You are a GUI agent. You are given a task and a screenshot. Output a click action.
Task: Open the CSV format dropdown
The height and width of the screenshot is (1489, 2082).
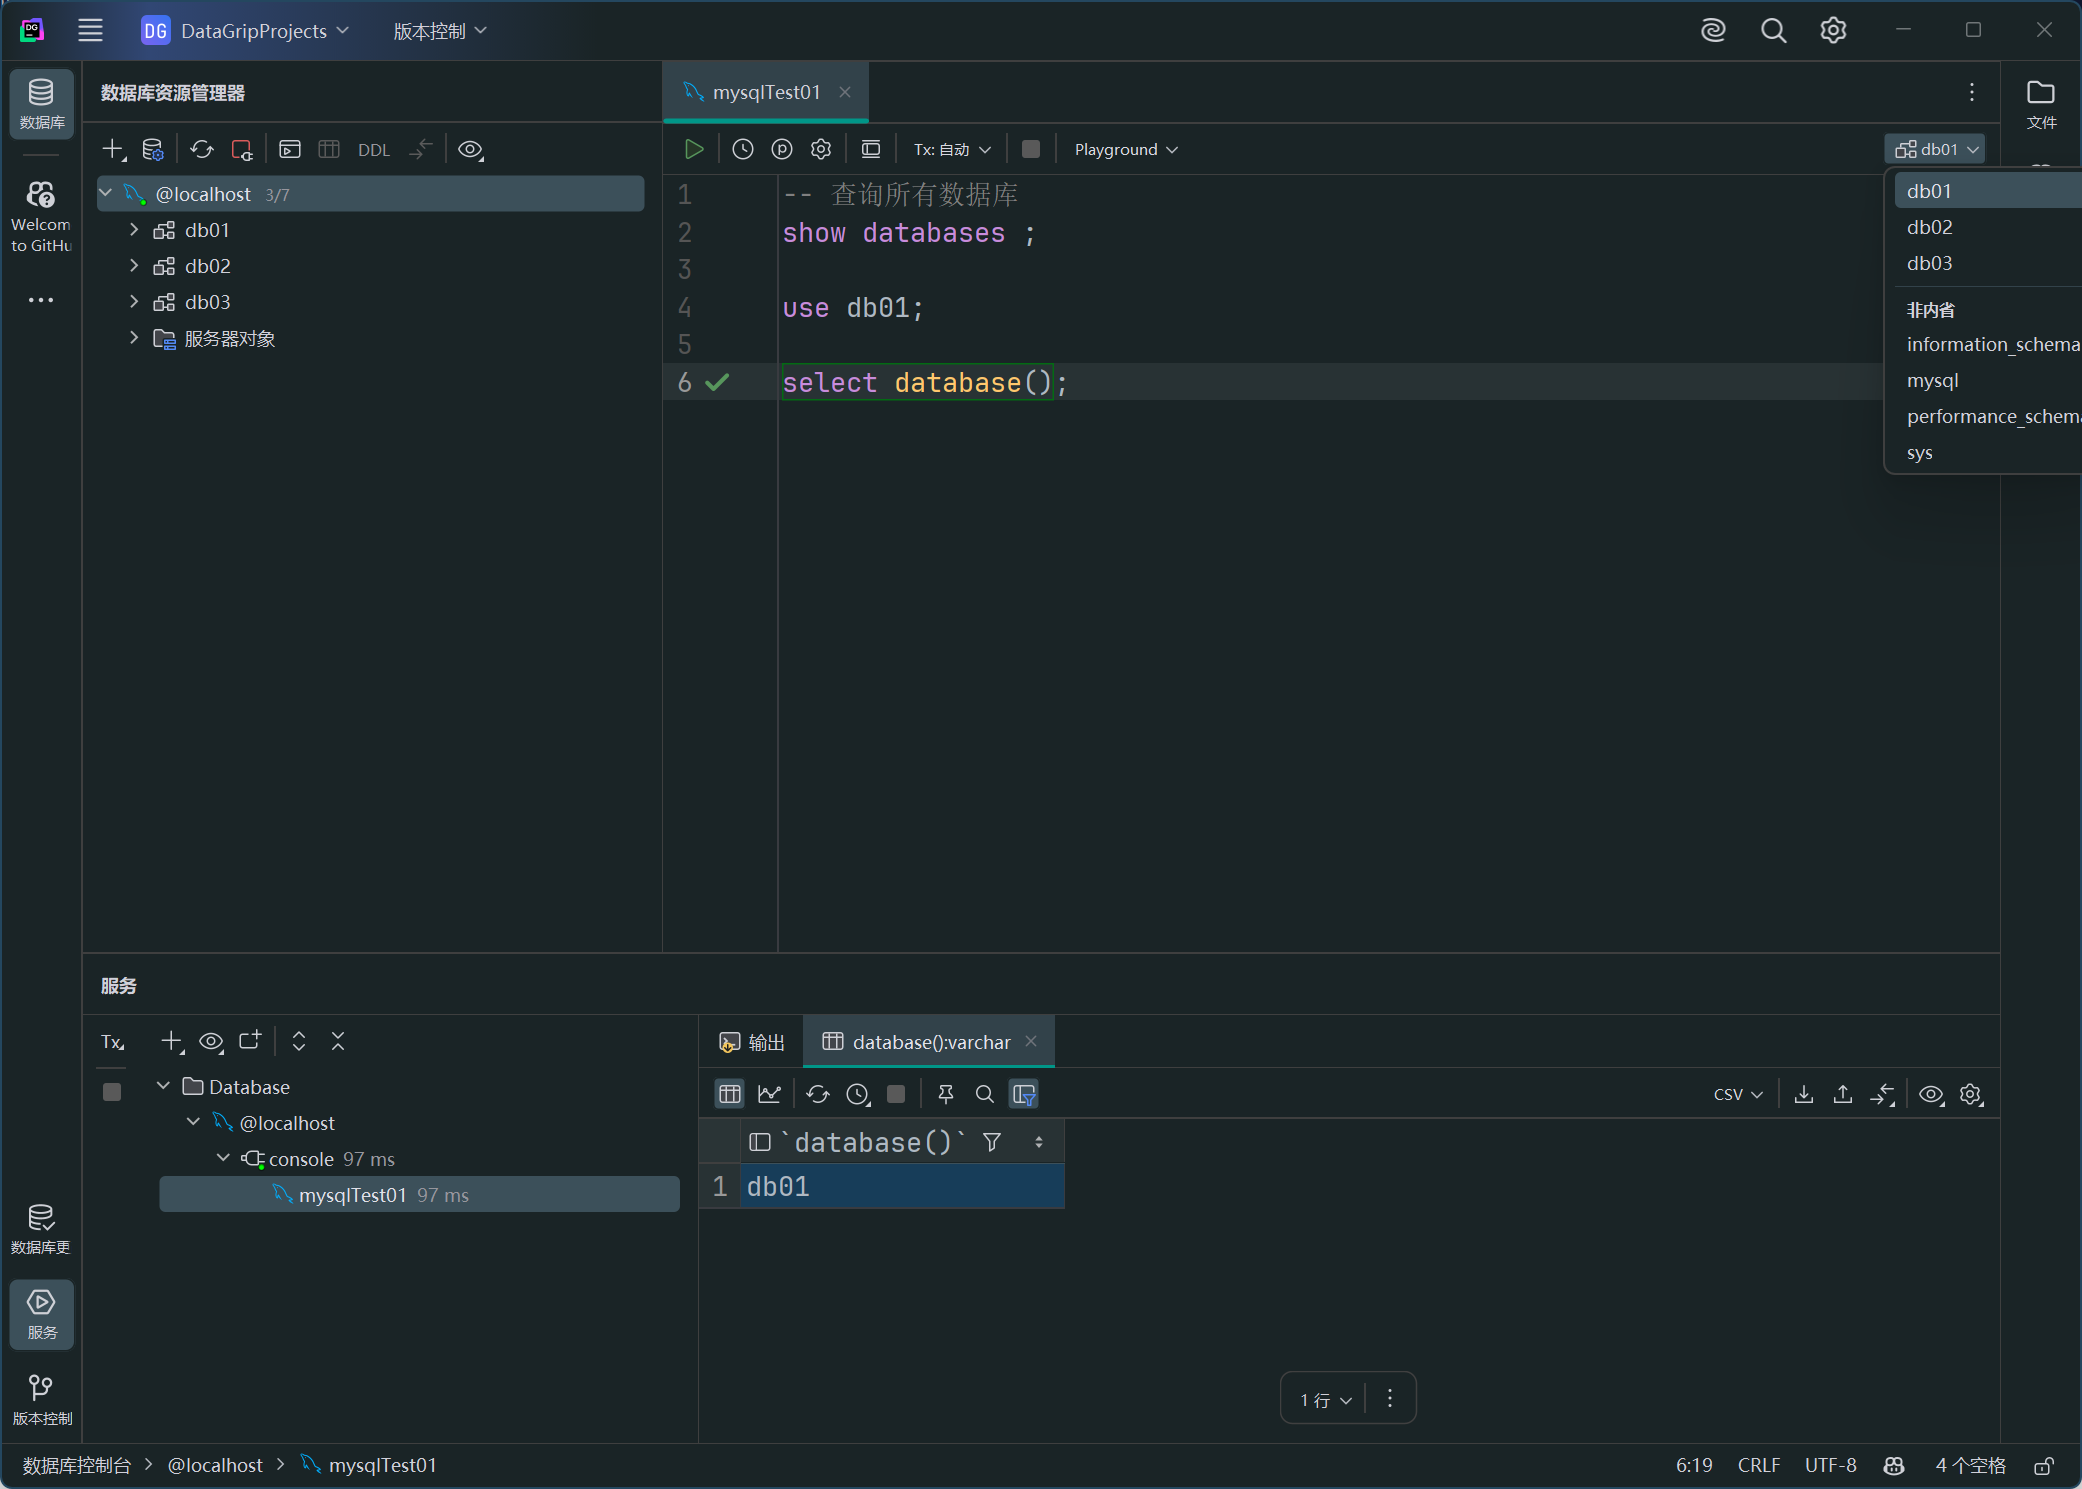[1737, 1094]
